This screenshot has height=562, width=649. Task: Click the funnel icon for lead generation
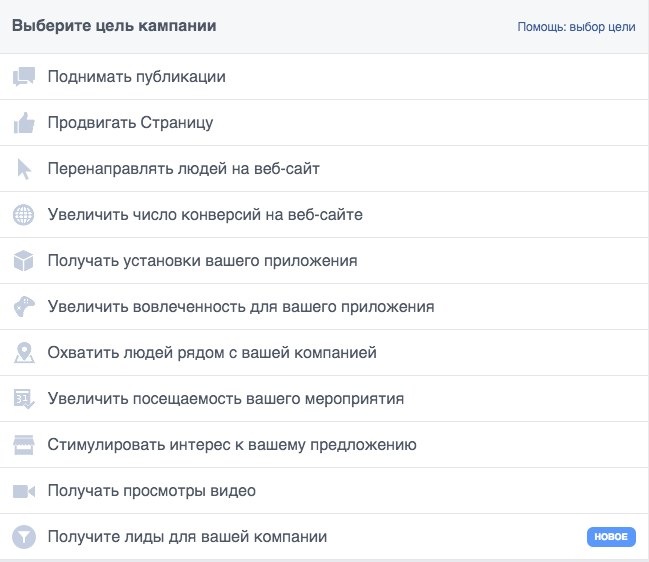(24, 537)
